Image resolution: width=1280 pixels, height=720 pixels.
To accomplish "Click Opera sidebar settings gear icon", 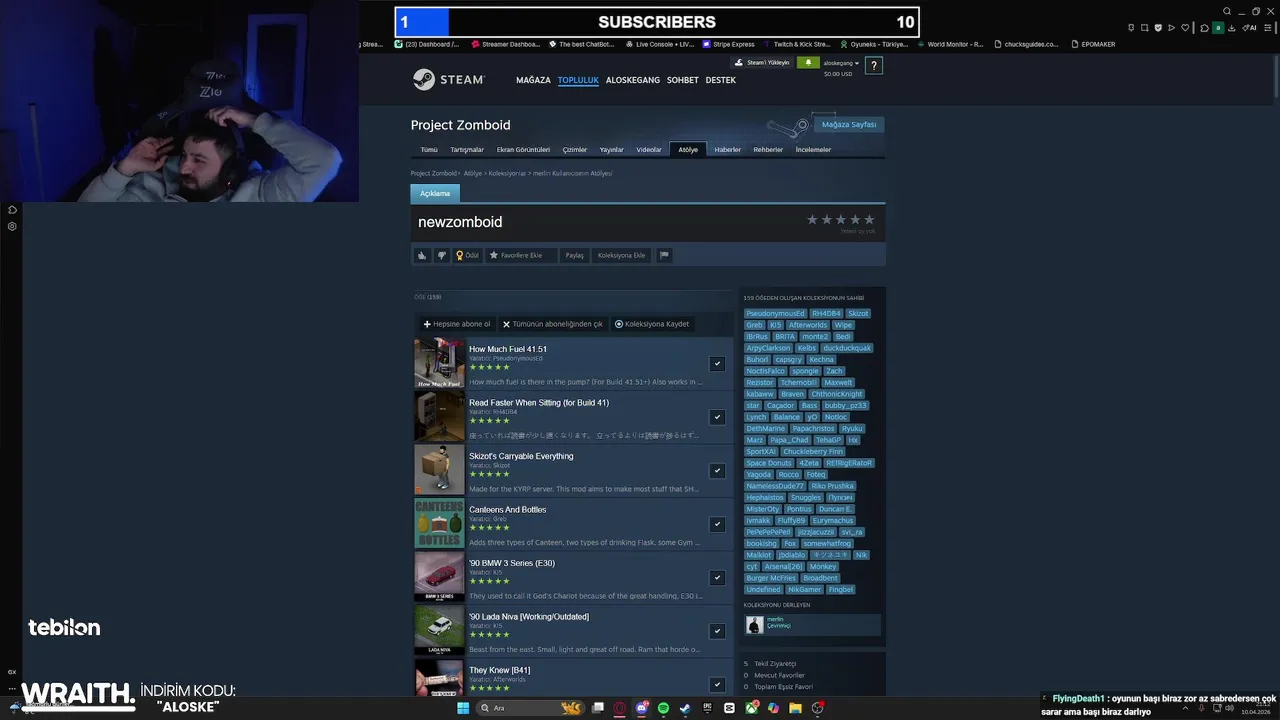I will 12,226.
